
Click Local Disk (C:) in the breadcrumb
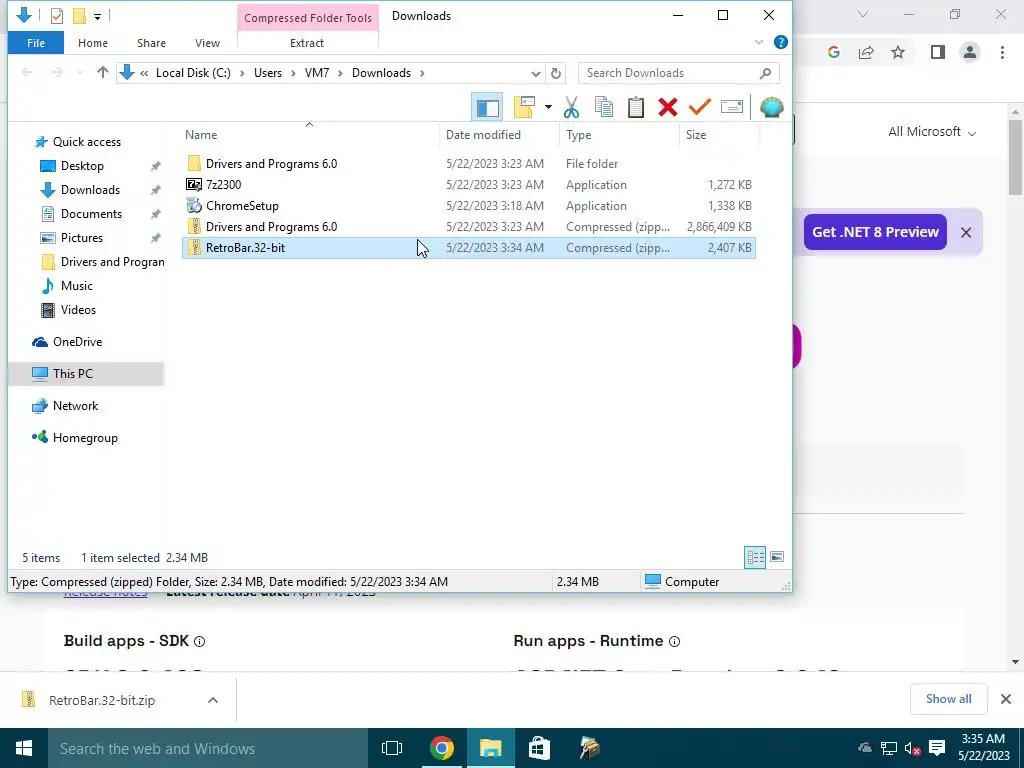click(193, 73)
